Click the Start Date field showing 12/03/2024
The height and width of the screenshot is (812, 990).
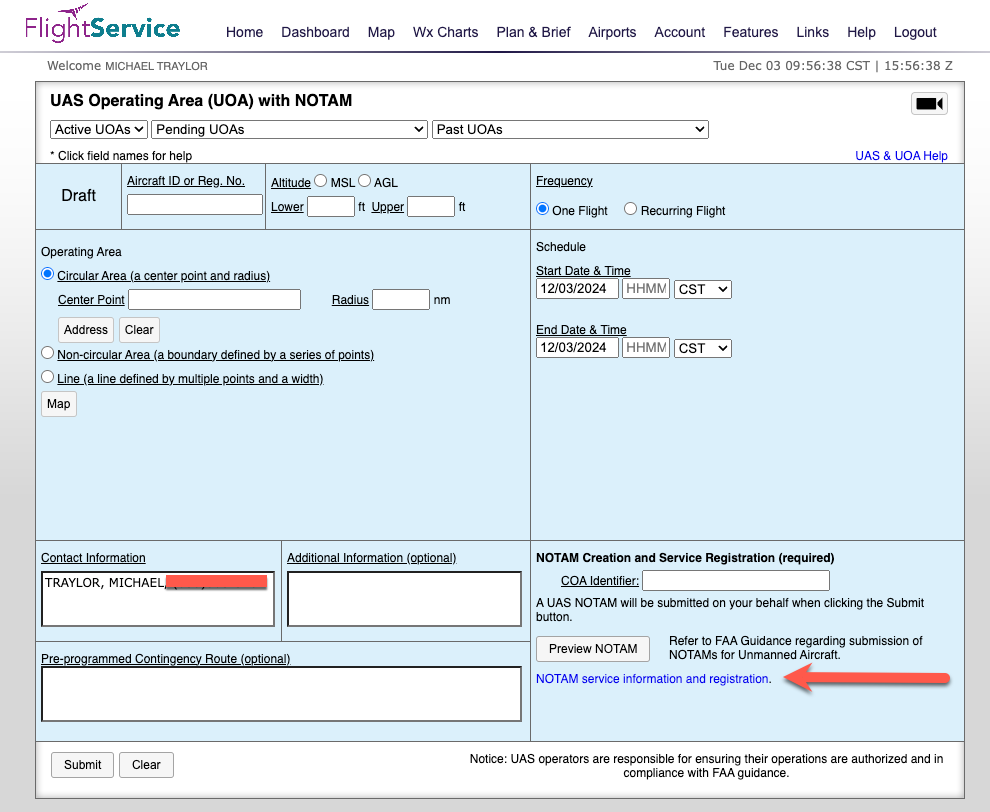click(577, 289)
